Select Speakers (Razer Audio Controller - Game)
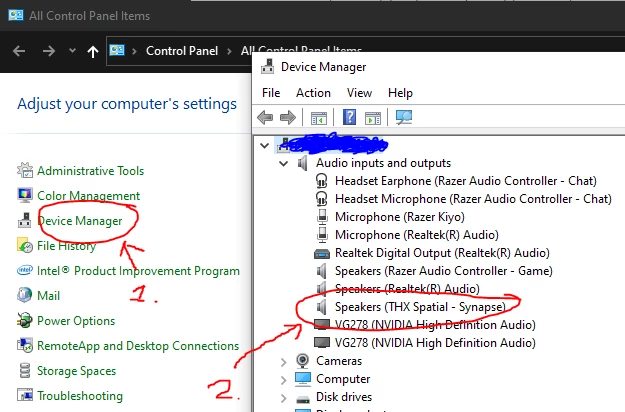625x412 pixels. (444, 271)
